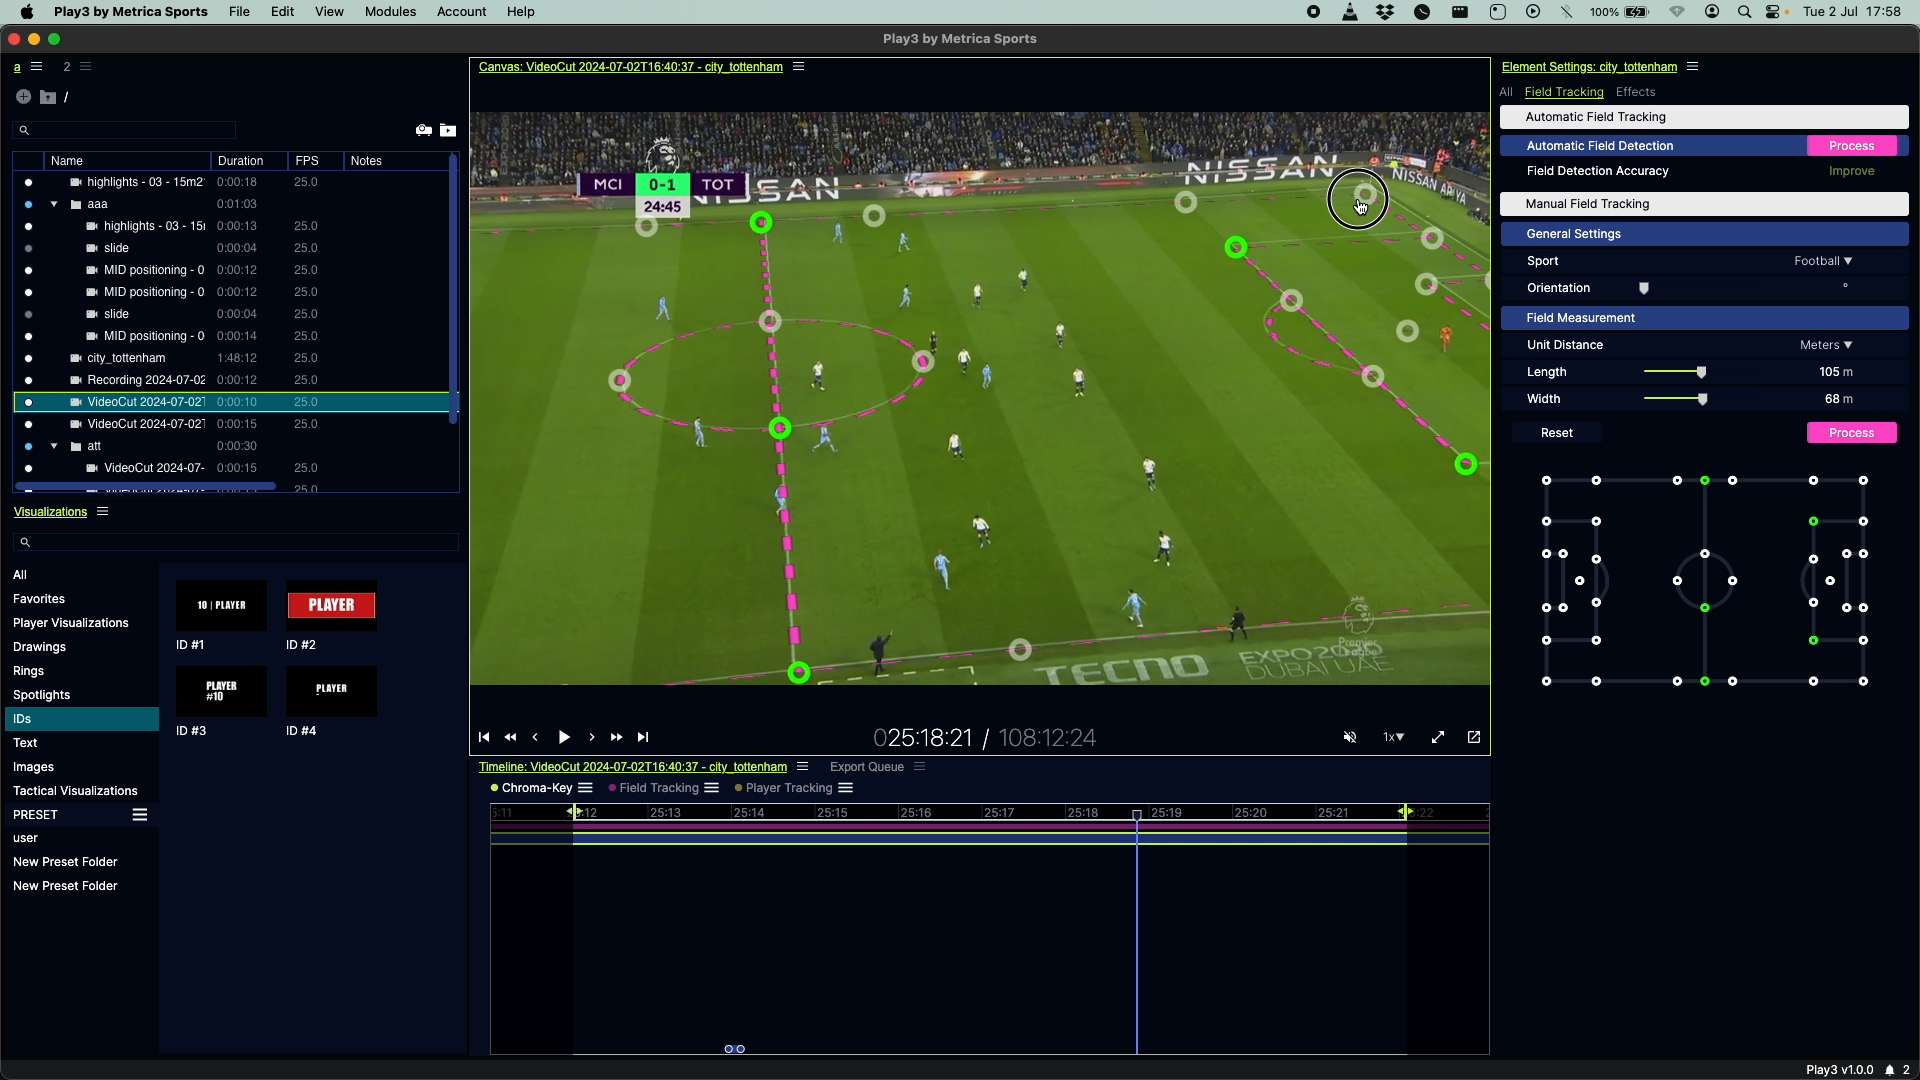
Task: Open the hamburger menu next to tab a
Action: [37, 67]
